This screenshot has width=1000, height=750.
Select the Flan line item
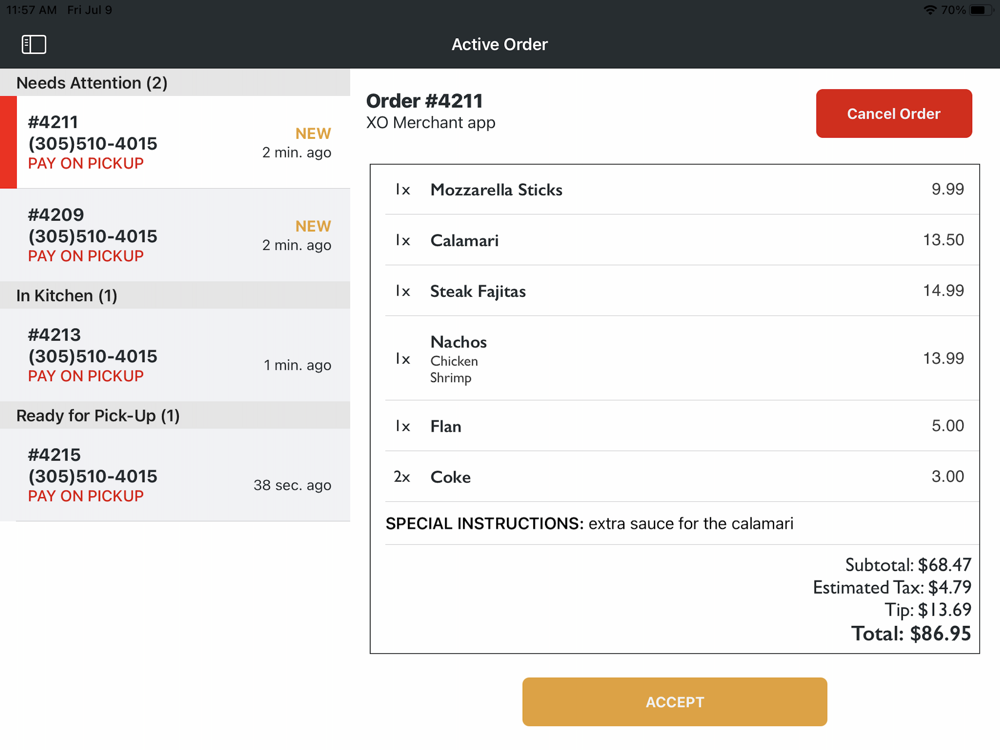tap(682, 426)
